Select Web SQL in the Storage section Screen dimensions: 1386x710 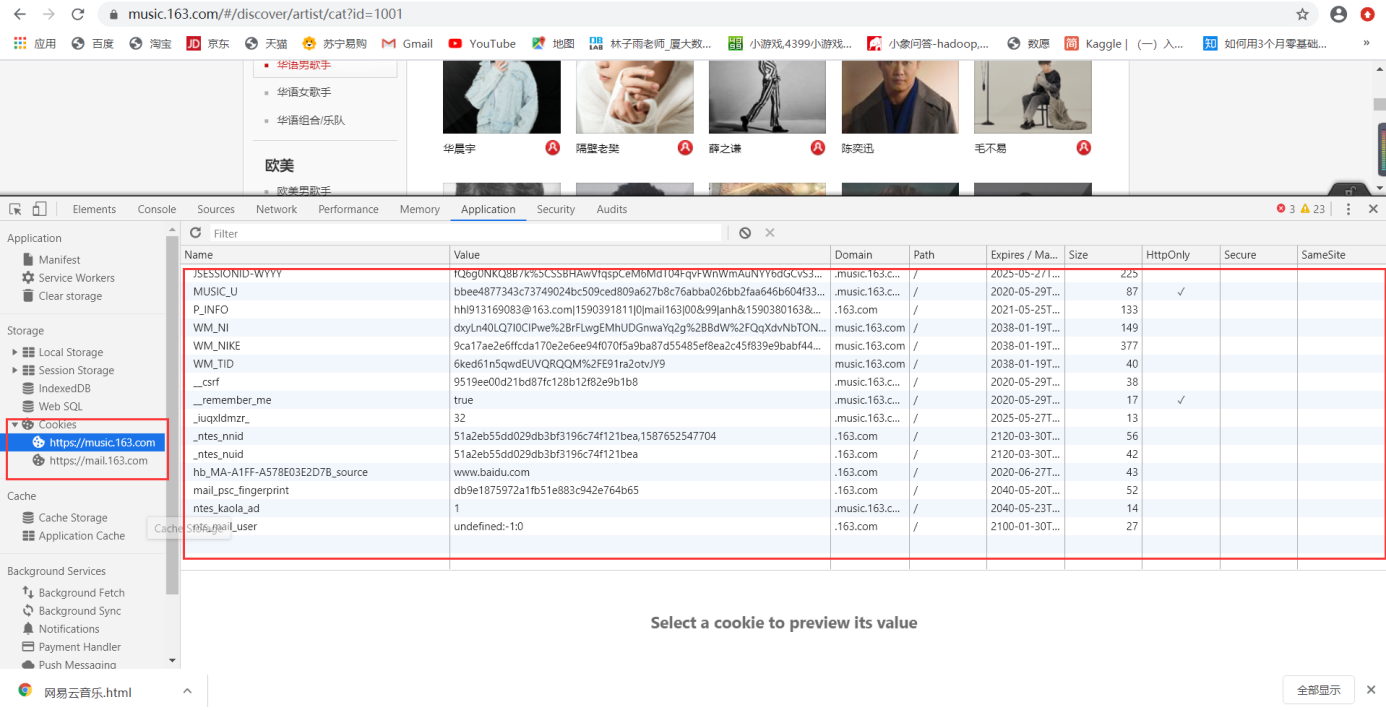[x=60, y=406]
